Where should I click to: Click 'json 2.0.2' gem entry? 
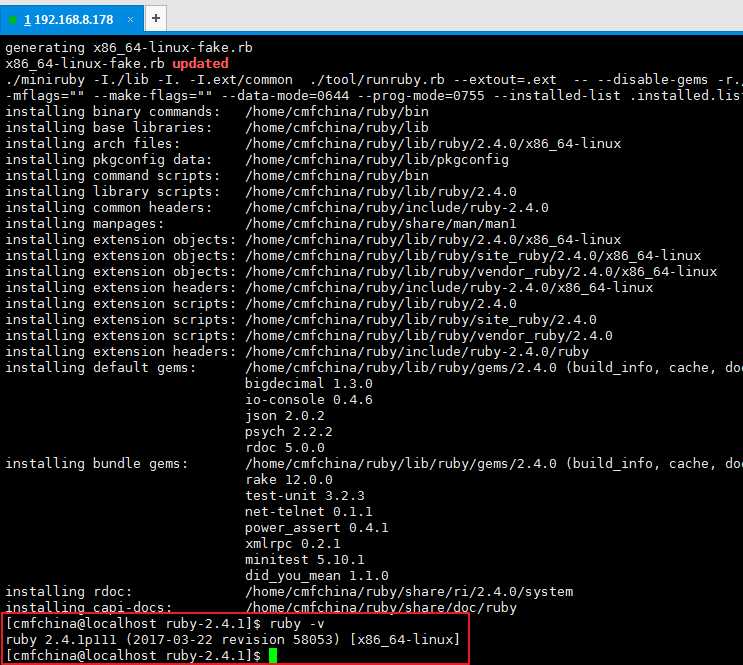(x=285, y=416)
